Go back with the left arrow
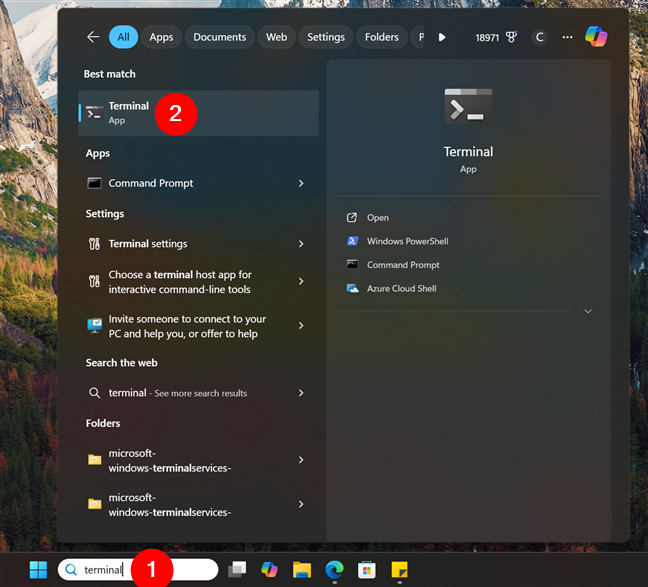 click(93, 37)
